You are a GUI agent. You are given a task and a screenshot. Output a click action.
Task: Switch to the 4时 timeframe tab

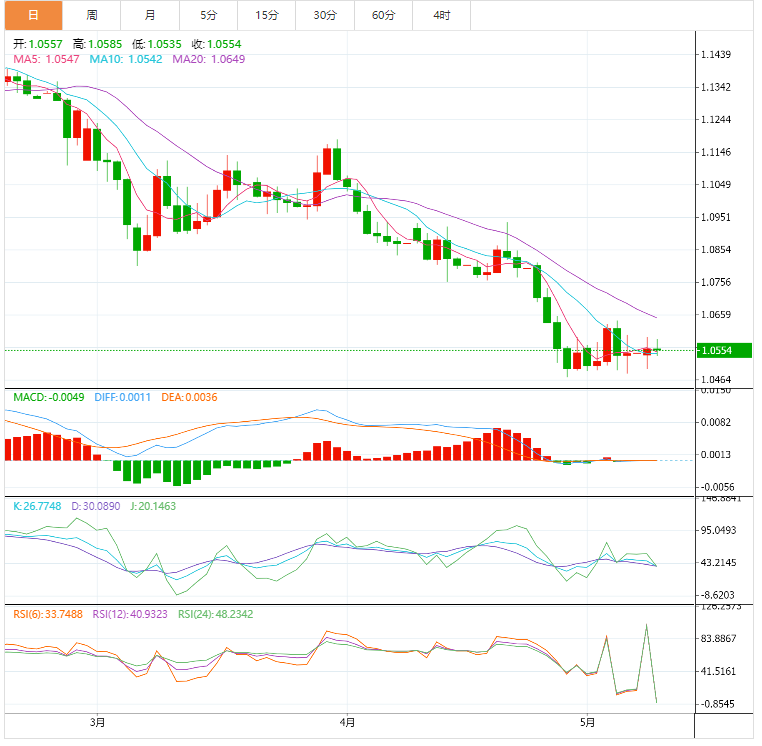(x=441, y=15)
